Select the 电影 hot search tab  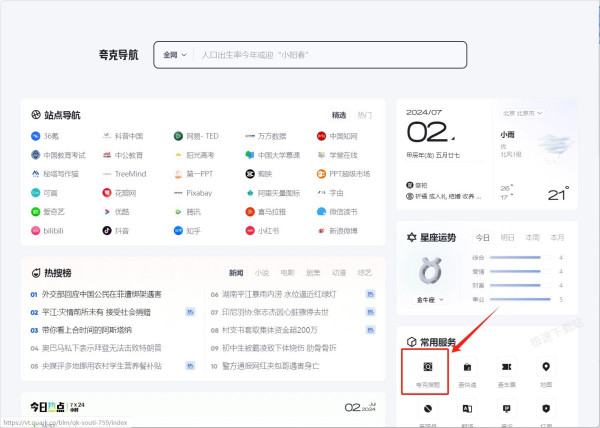pyautogui.click(x=287, y=273)
